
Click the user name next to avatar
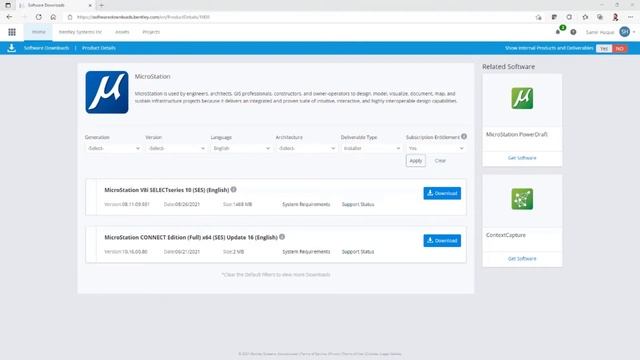point(600,32)
